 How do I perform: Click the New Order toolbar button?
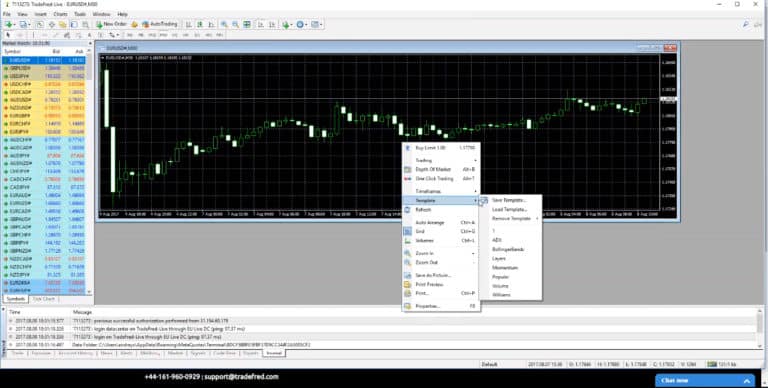point(112,24)
